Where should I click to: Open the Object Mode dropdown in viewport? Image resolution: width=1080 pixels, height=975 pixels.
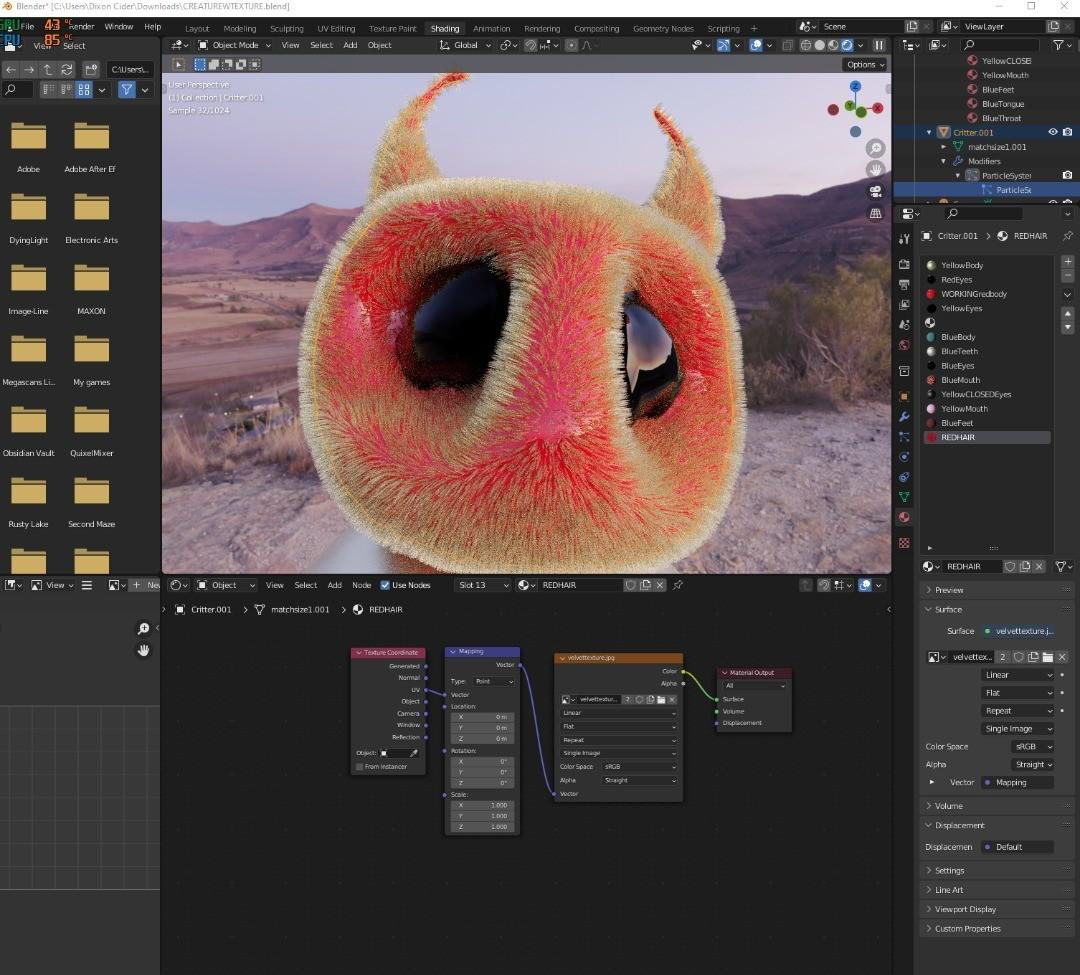234,45
